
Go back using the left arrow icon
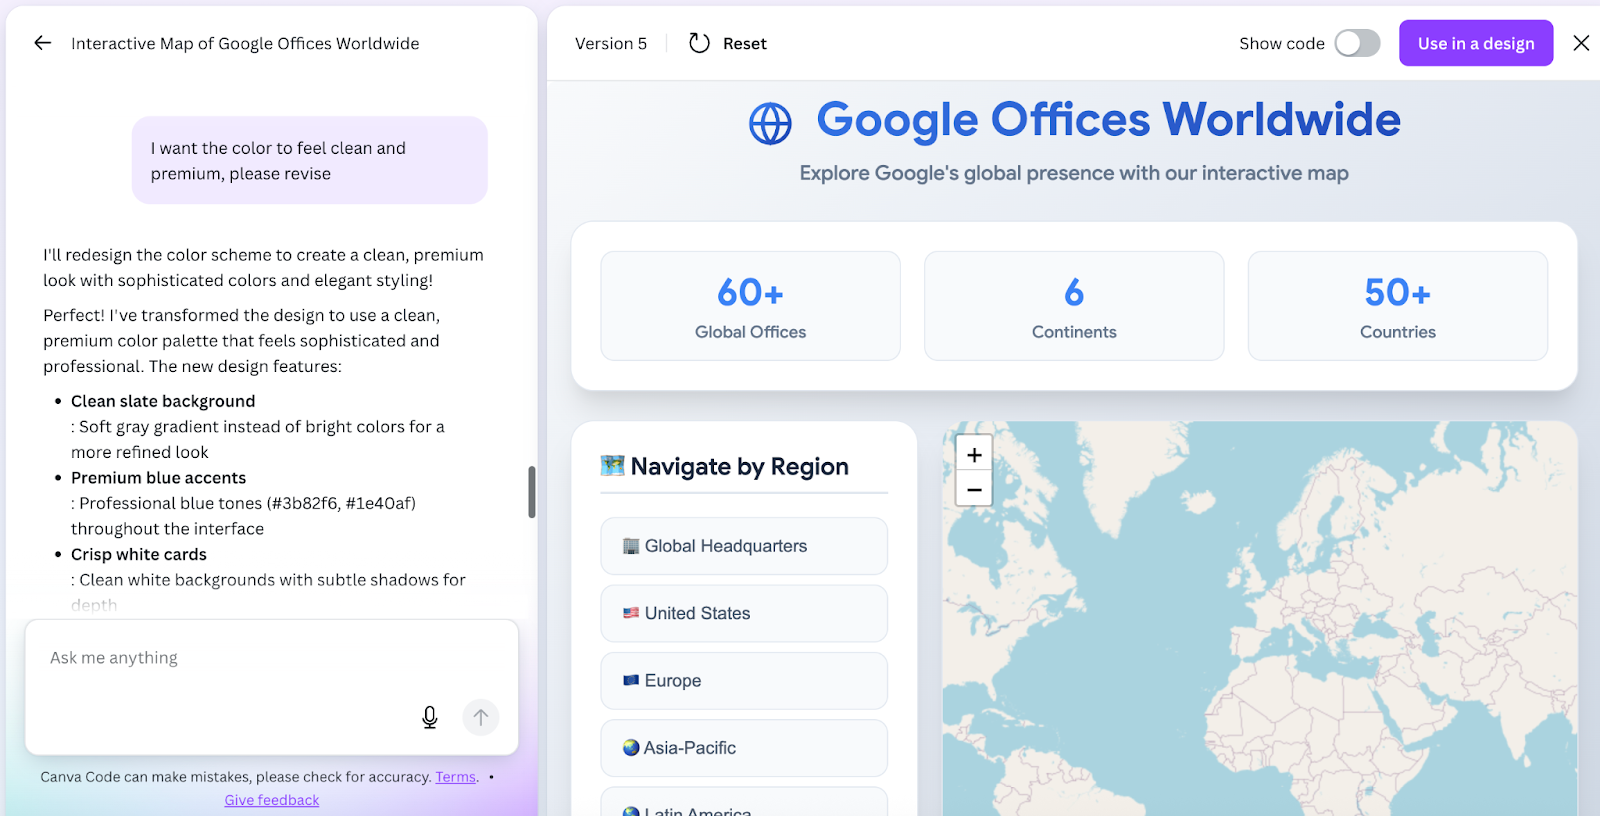[x=42, y=43]
